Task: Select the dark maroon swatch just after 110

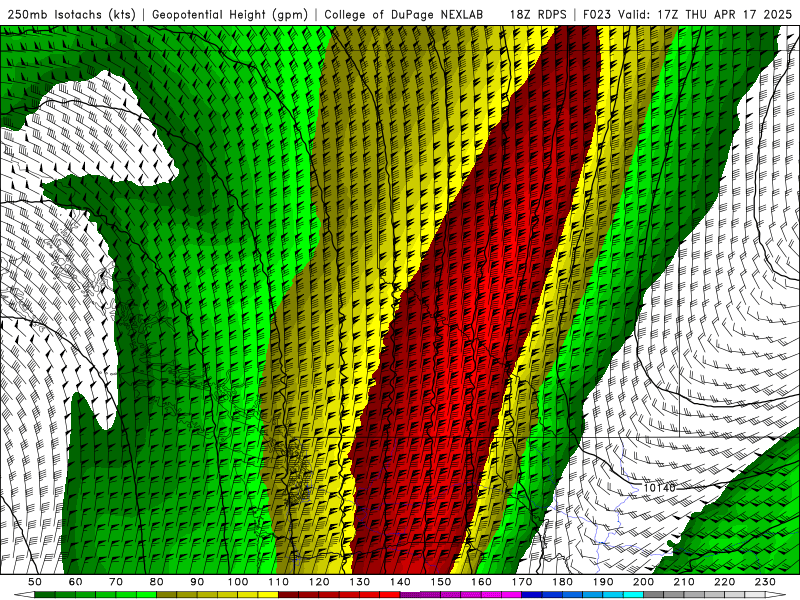Action: coord(288,594)
